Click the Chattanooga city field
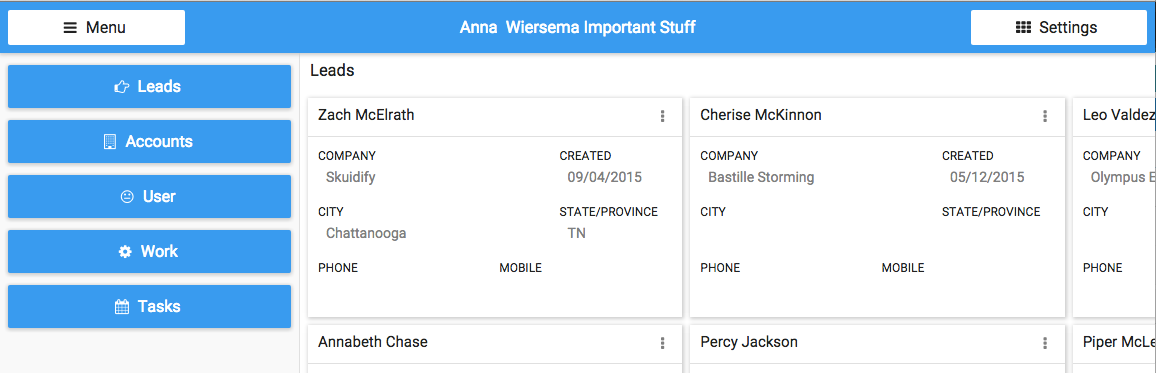Viewport: 1156px width, 373px height. [x=366, y=233]
